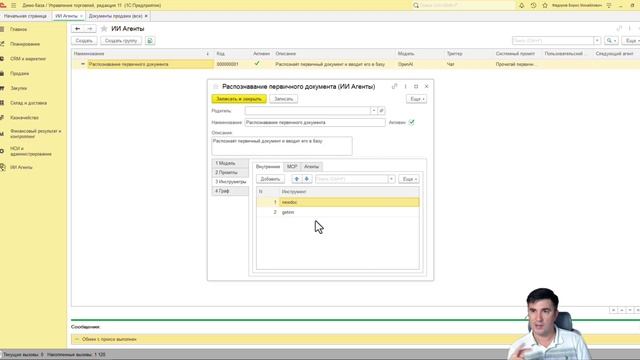Click the main list search field
The image size is (640, 360).
pos(553,41)
